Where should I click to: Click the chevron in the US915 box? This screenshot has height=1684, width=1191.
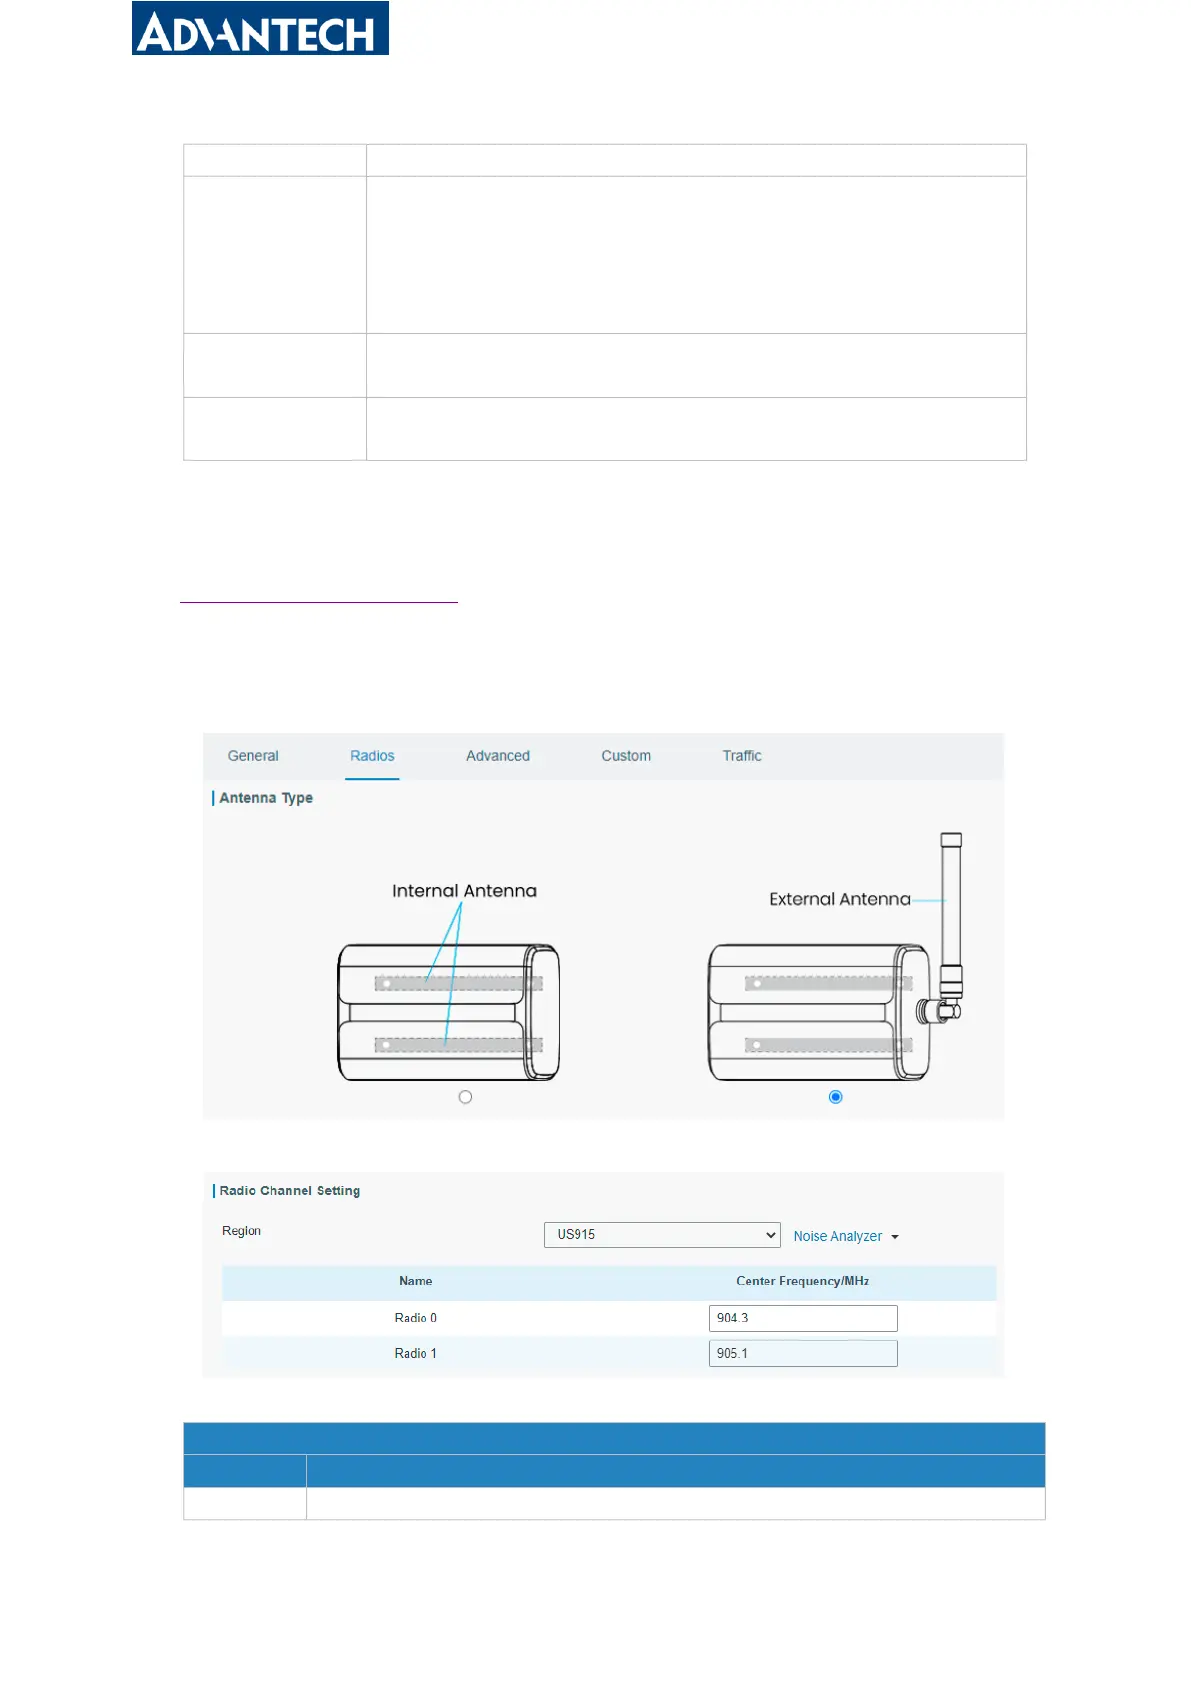[x=770, y=1235]
